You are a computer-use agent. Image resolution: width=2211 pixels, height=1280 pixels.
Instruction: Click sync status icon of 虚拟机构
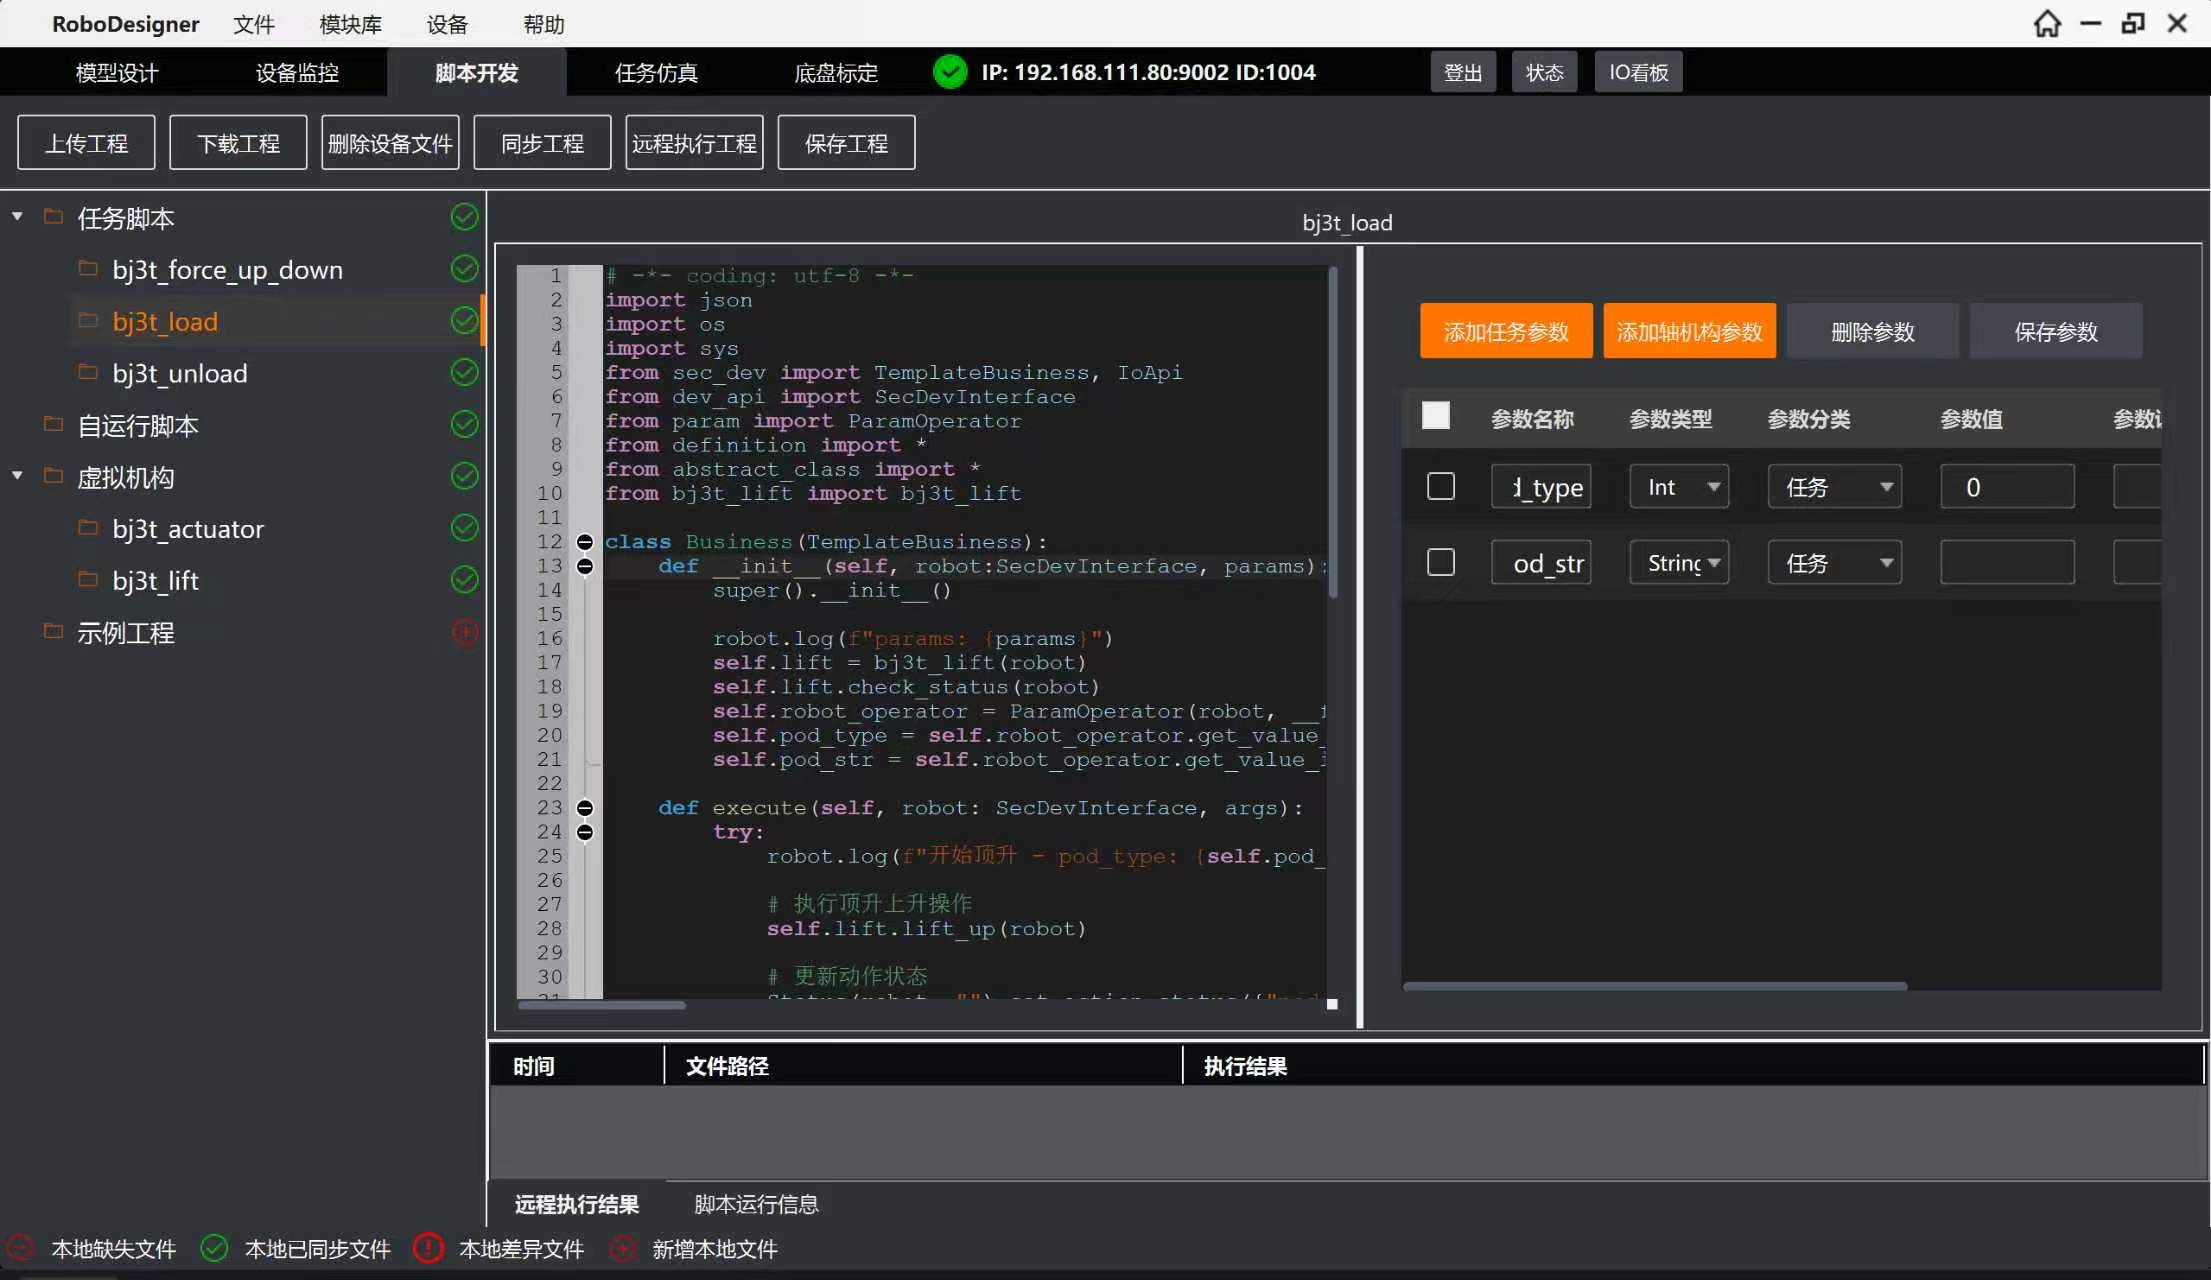click(x=464, y=476)
